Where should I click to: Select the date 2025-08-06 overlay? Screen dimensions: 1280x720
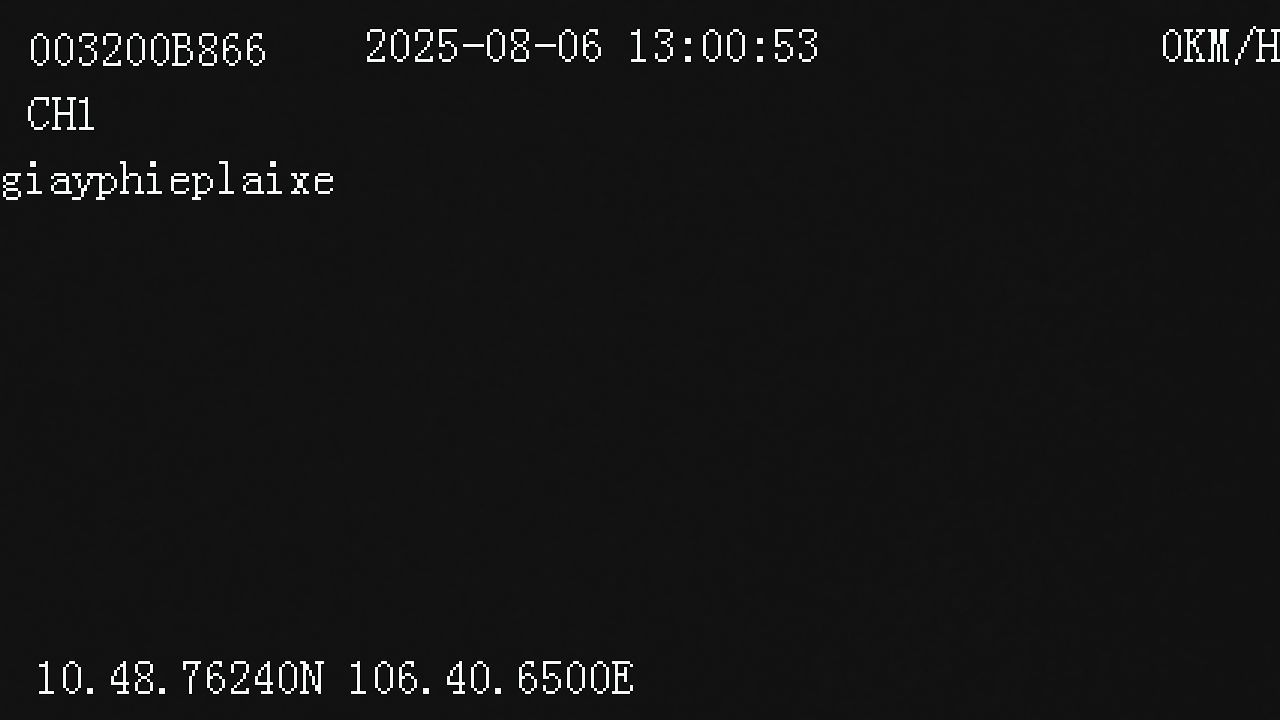[x=484, y=46]
